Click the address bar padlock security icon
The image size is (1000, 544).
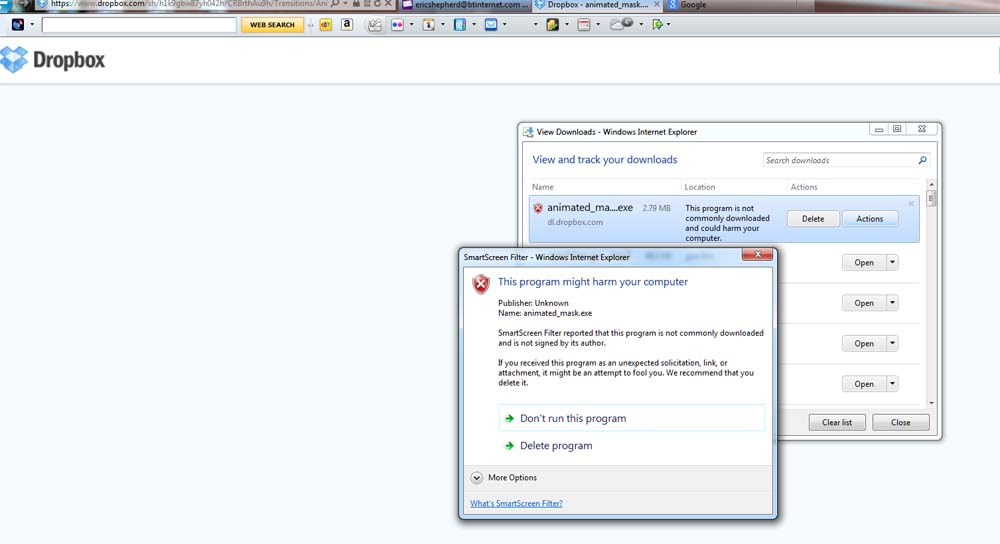[356, 4]
